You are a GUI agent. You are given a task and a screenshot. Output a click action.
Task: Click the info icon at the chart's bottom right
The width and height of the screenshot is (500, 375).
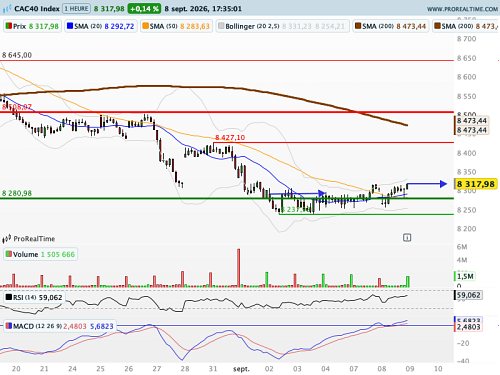click(x=407, y=238)
